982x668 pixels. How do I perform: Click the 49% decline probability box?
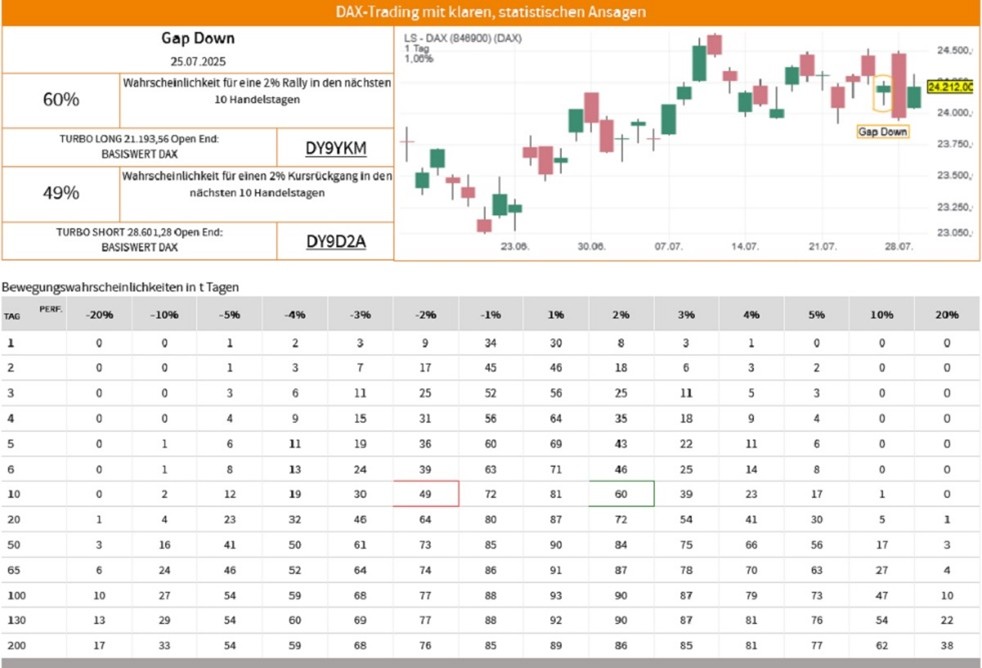pyautogui.click(x=61, y=193)
